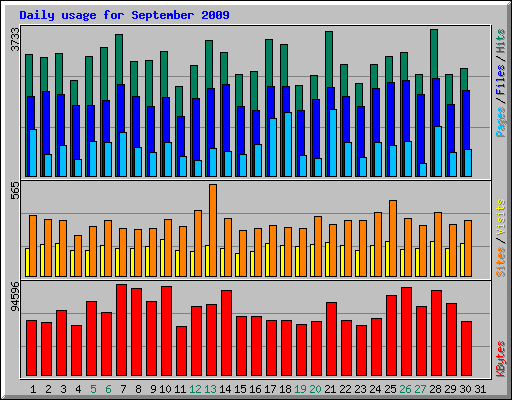Select the red KBytes bar for day 30
The height and width of the screenshot is (400, 512).
coord(466,348)
